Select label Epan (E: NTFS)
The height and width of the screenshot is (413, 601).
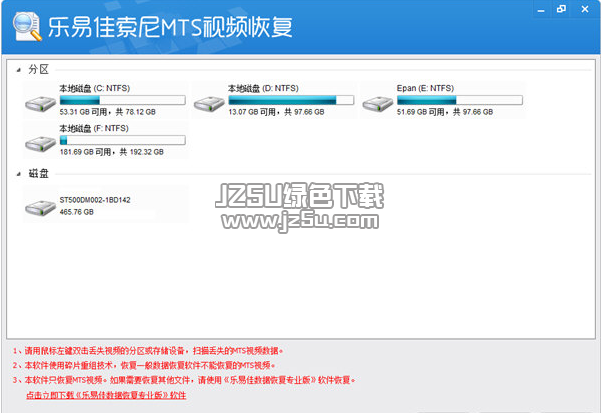[x=425, y=88]
